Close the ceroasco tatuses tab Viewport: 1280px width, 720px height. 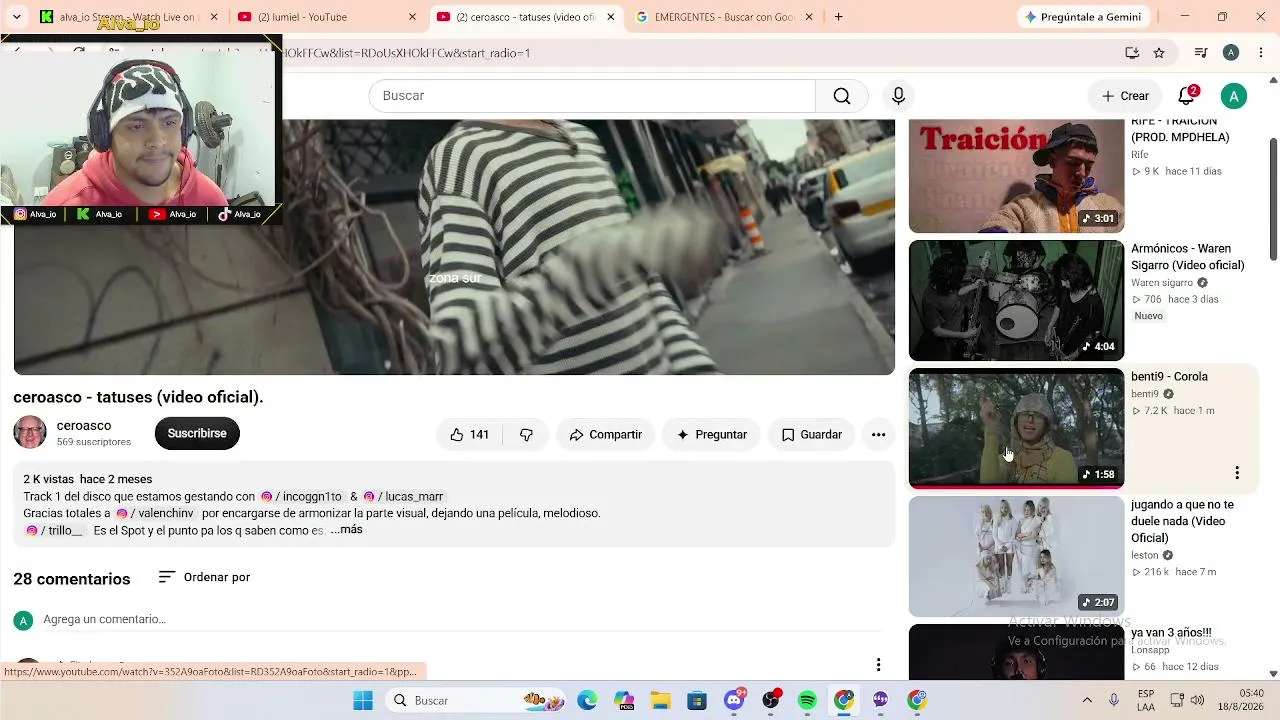611,17
